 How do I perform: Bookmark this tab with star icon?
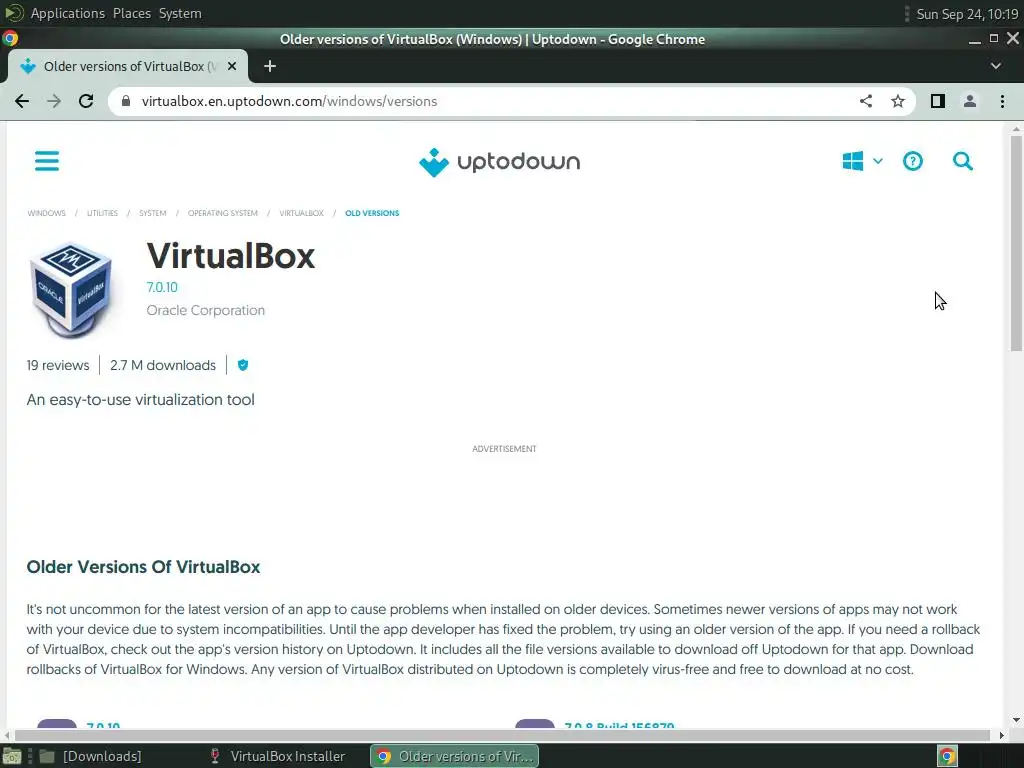pyautogui.click(x=898, y=101)
